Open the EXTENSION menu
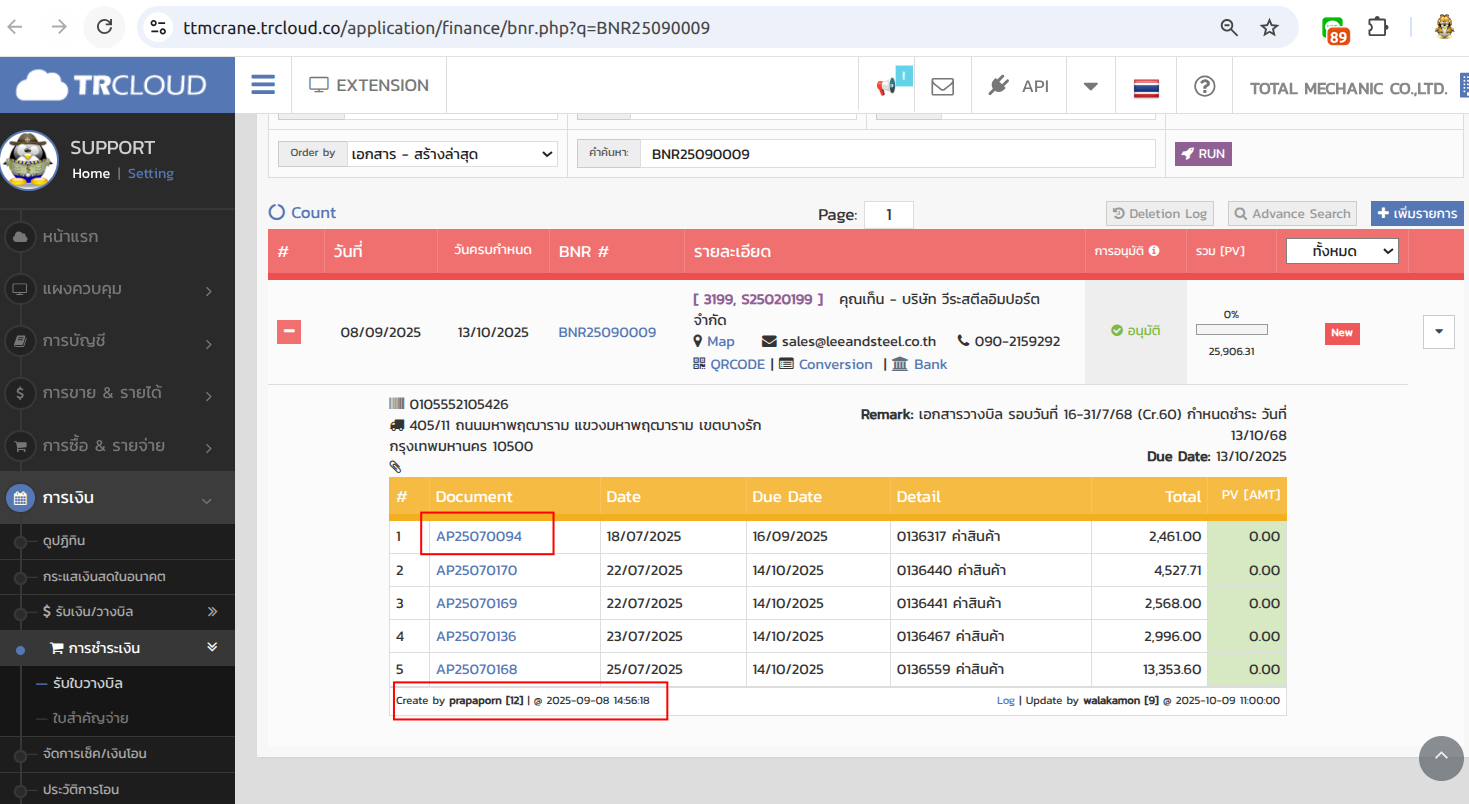 (x=369, y=86)
